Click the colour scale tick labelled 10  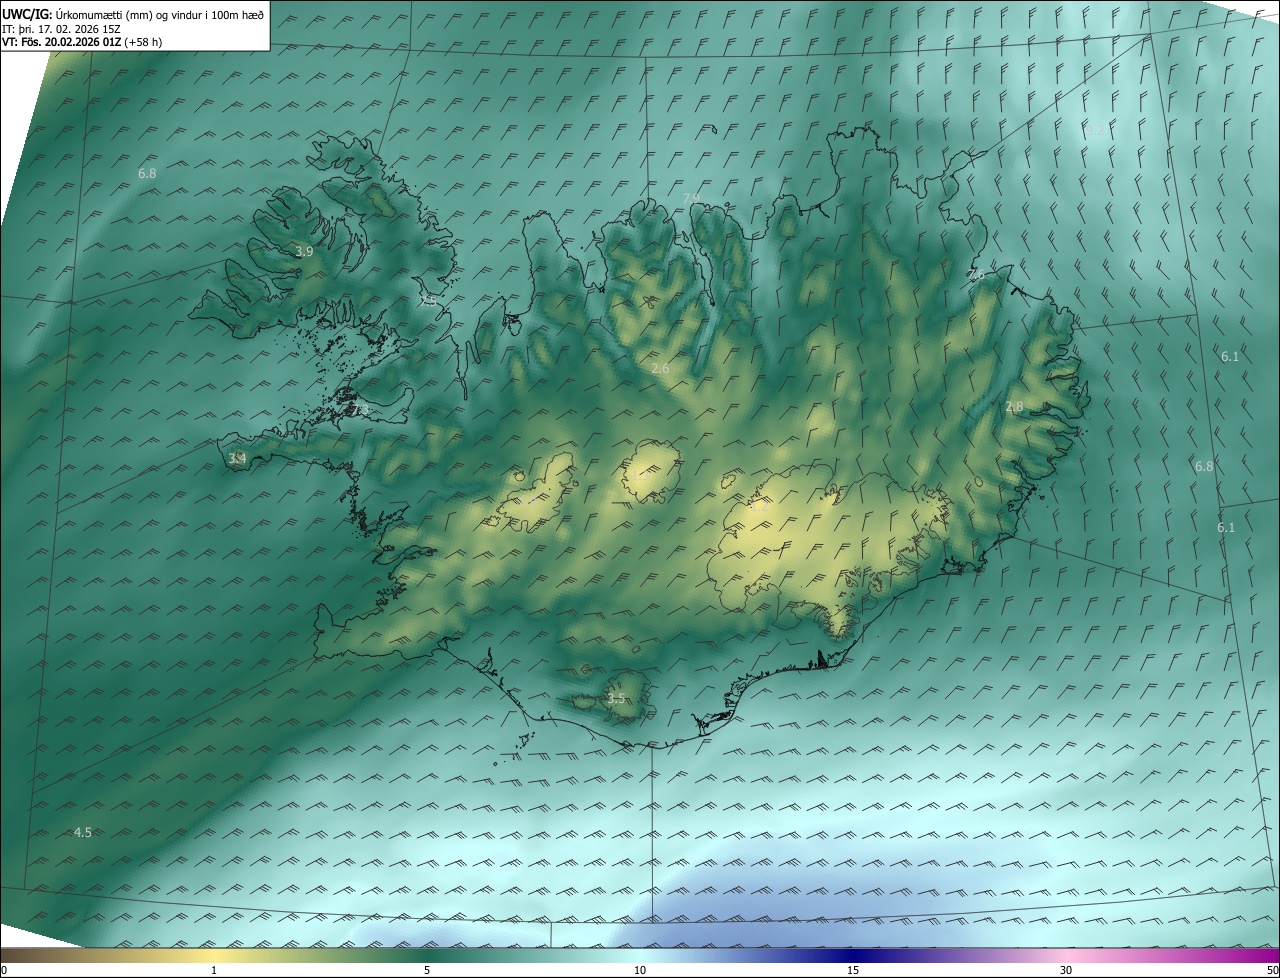640,970
